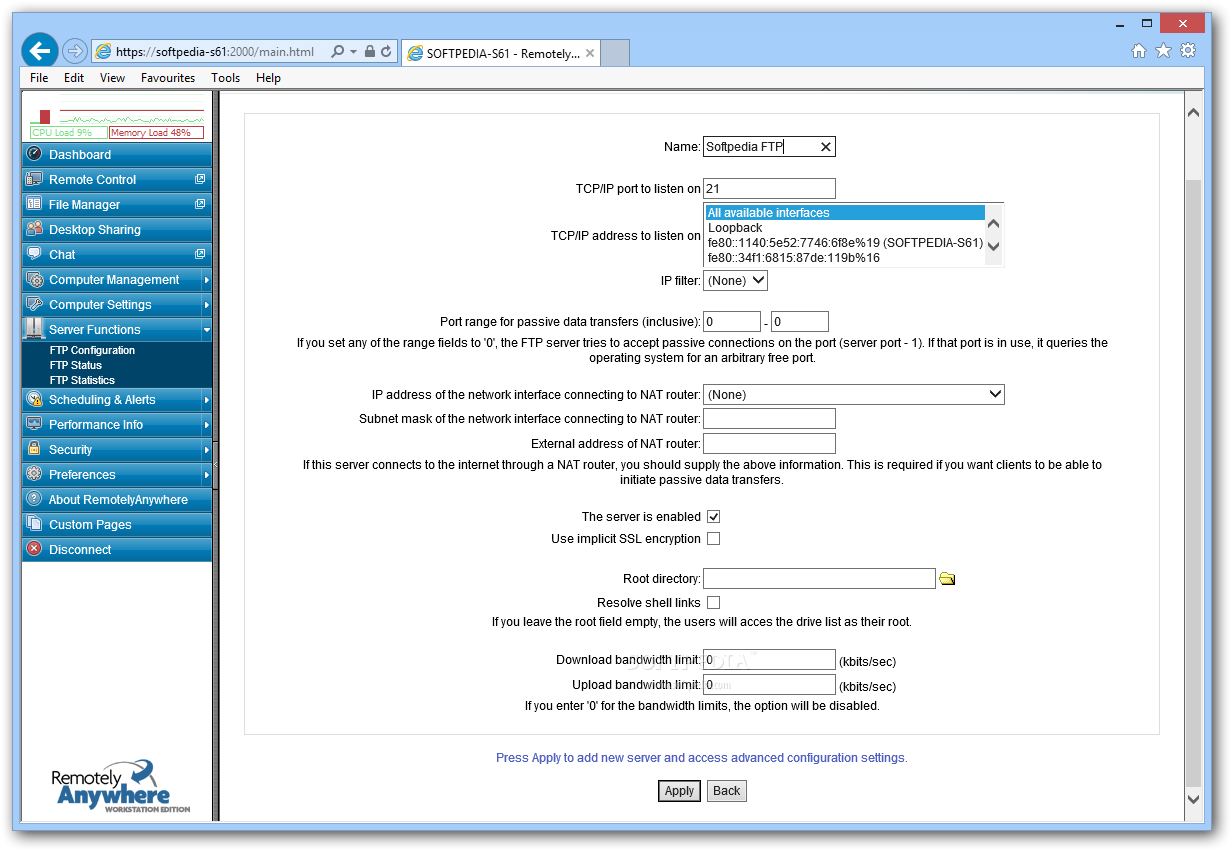Switch to SOFTPEDIA-S61 browser tab

[502, 53]
